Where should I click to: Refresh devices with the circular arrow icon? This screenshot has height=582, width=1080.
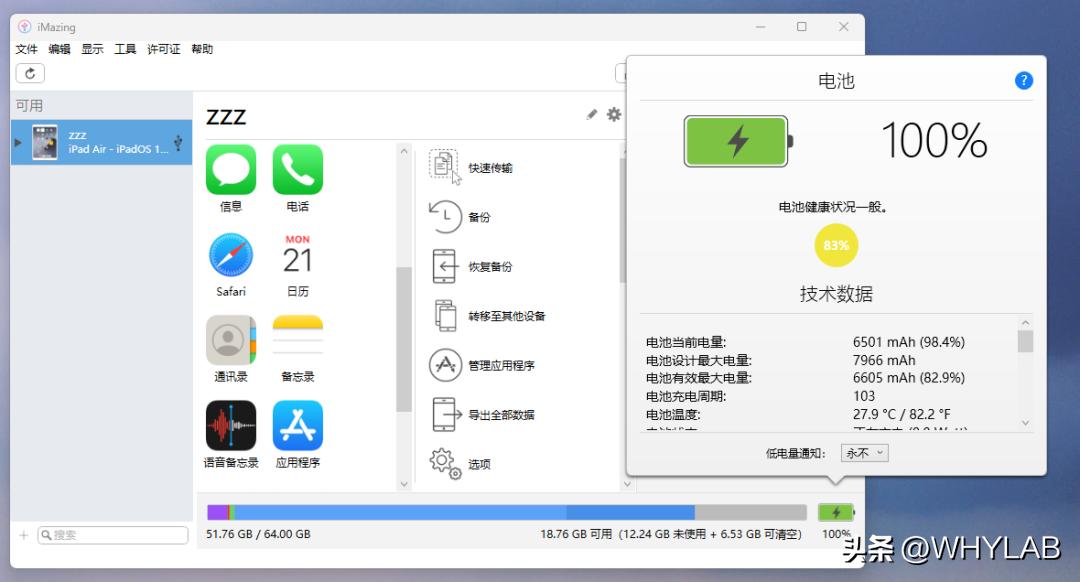[x=30, y=73]
